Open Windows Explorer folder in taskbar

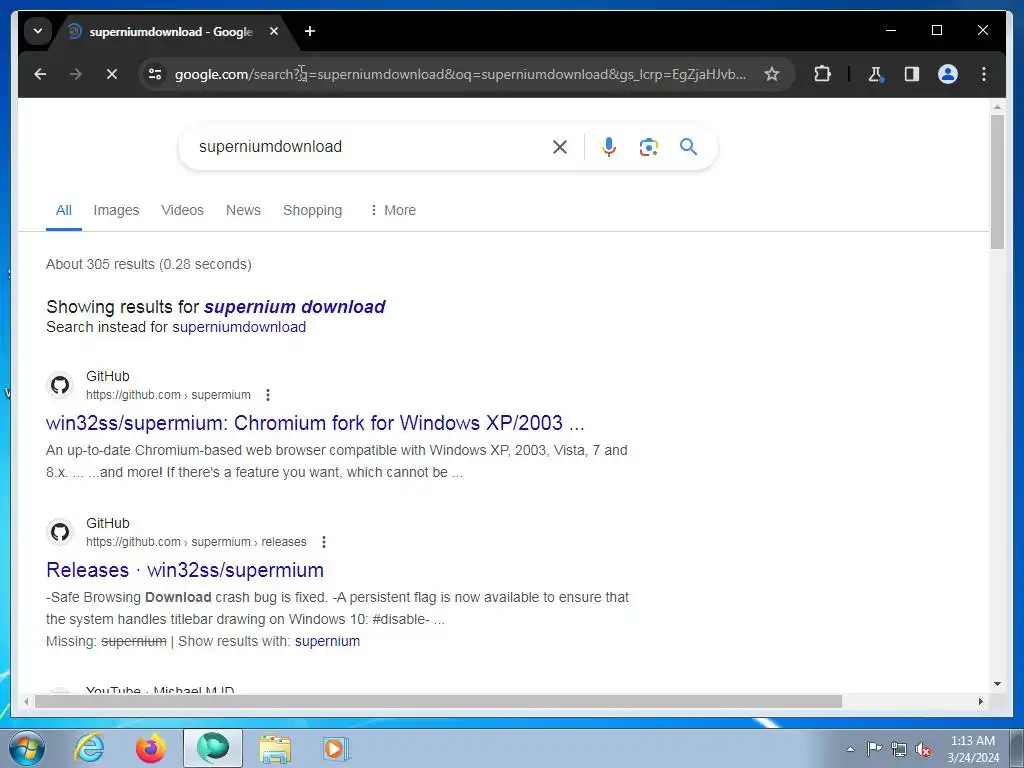(275, 748)
